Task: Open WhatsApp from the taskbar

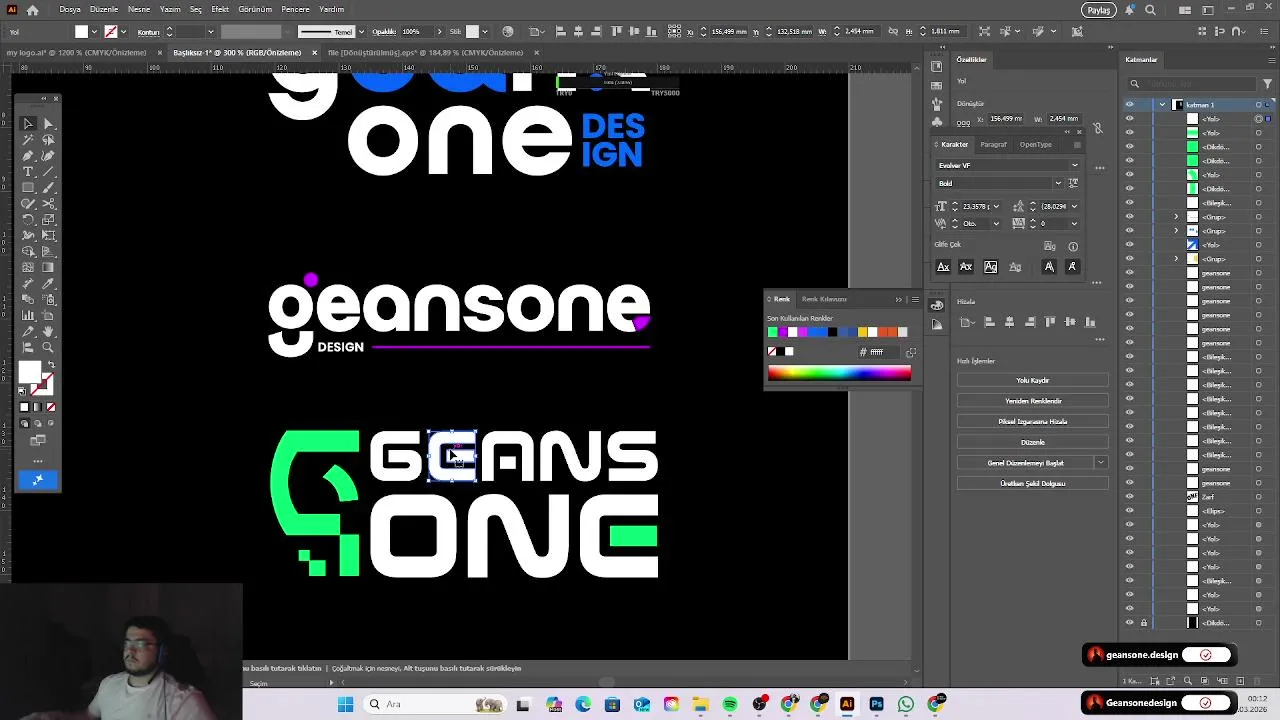Action: point(905,705)
